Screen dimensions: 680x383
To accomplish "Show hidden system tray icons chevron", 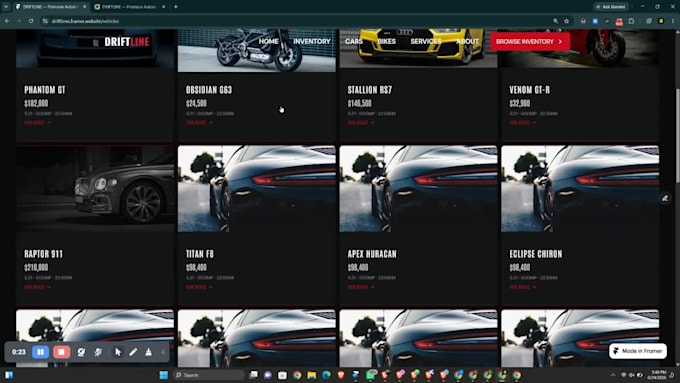I will point(613,375).
